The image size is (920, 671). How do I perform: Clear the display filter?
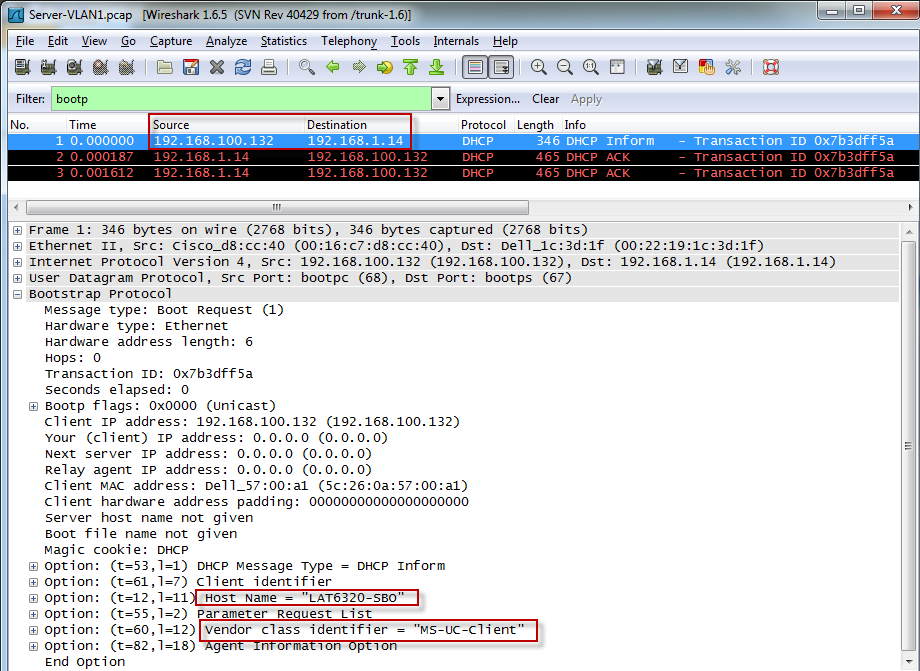(546, 99)
